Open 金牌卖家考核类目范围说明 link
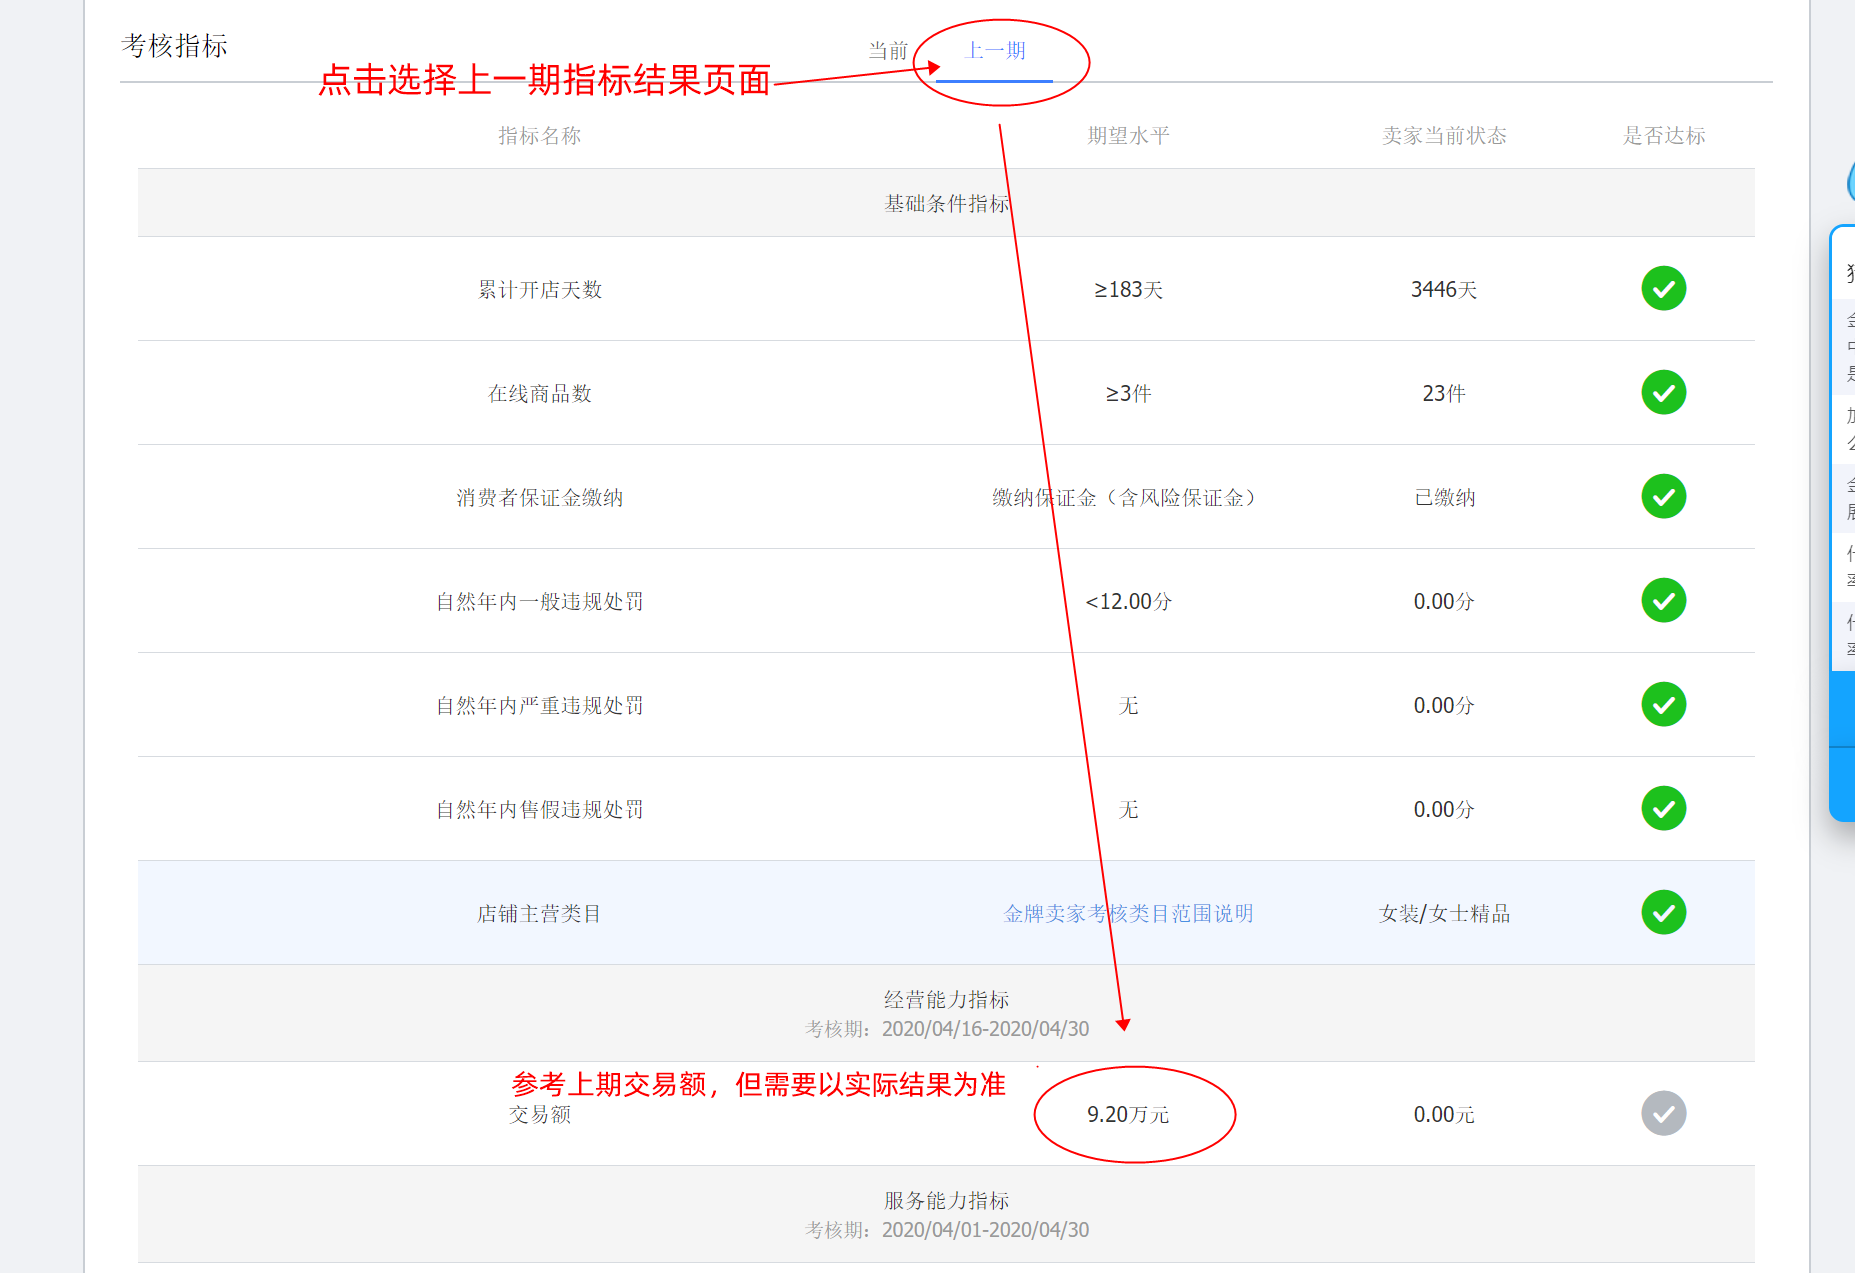1855x1273 pixels. tap(1128, 913)
